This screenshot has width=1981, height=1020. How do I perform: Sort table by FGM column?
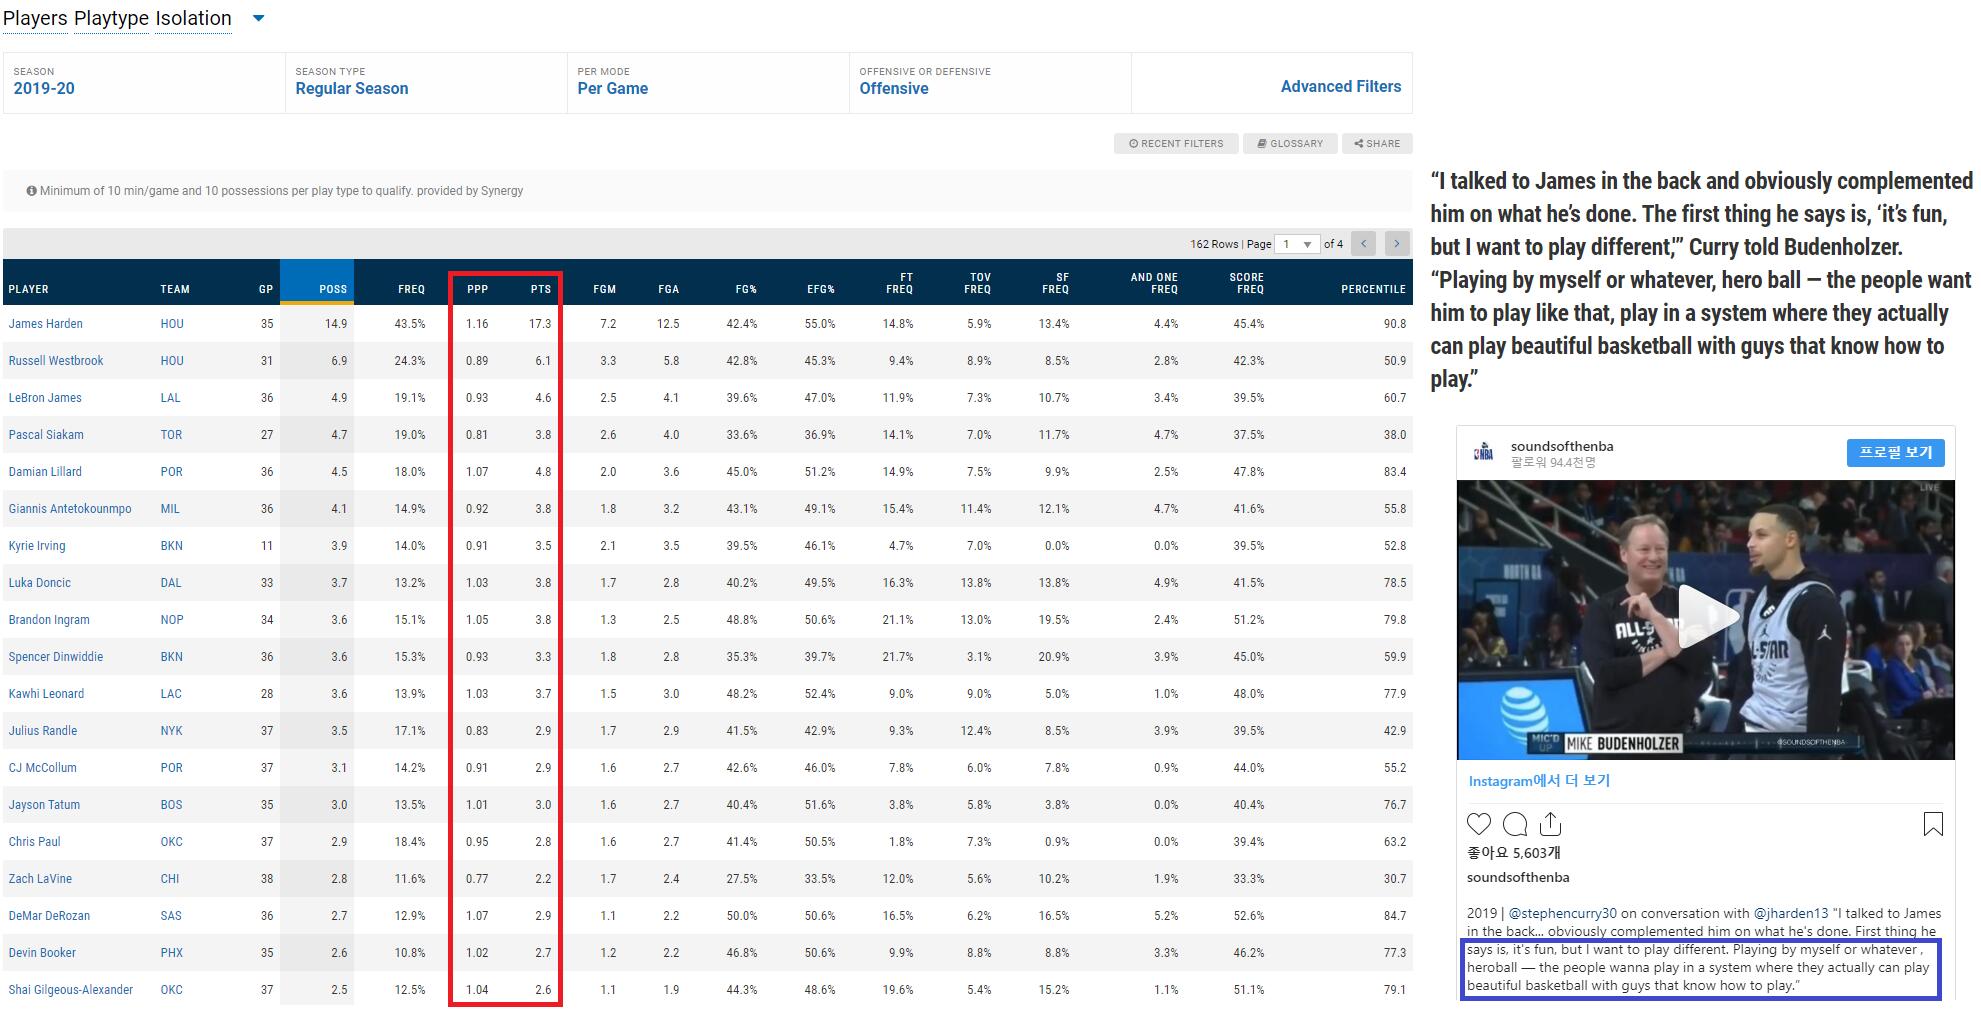click(x=604, y=289)
